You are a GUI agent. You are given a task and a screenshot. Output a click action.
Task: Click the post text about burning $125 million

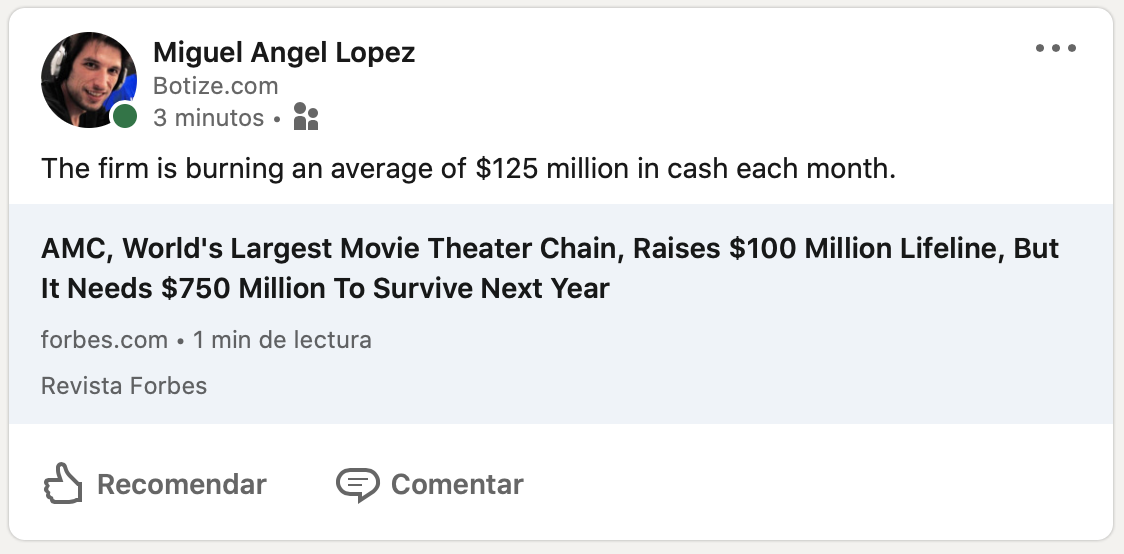tap(468, 168)
